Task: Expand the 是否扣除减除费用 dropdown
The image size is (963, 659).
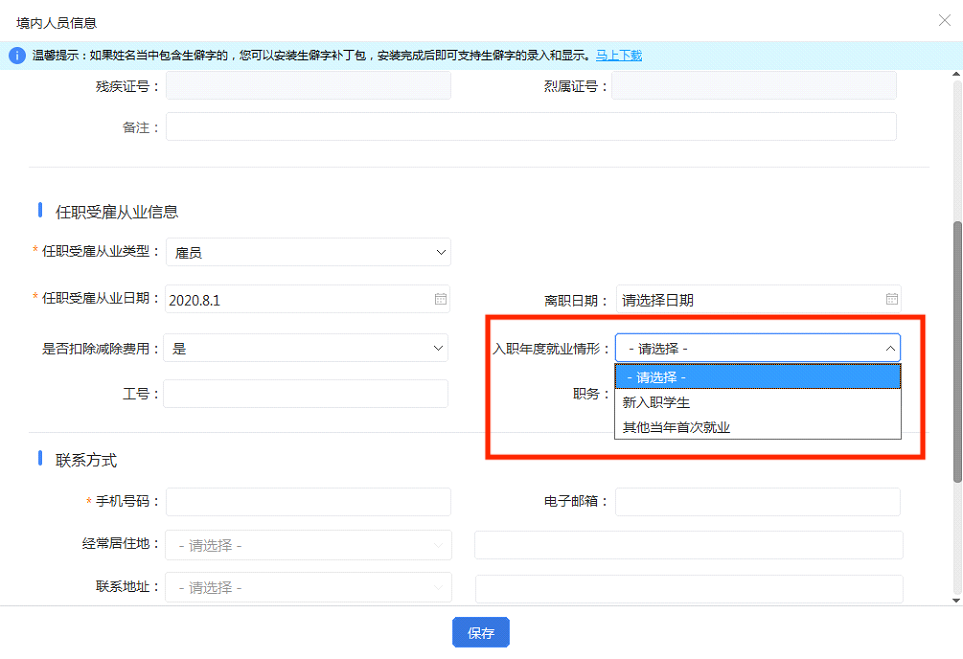Action: (x=306, y=348)
